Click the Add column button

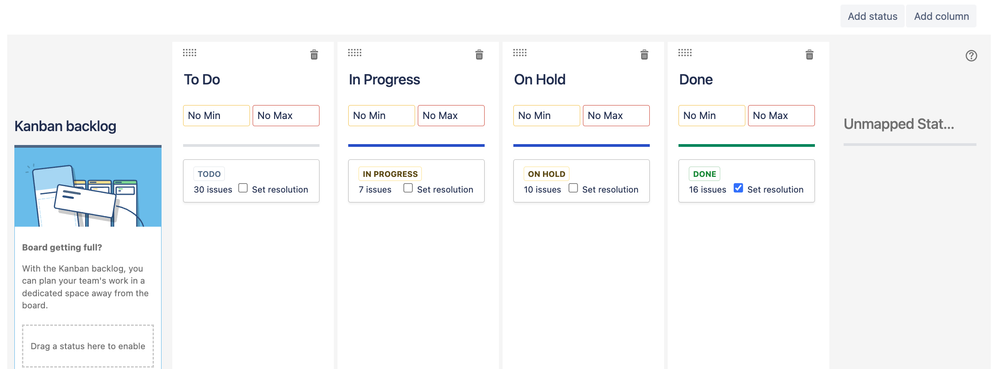pos(941,17)
